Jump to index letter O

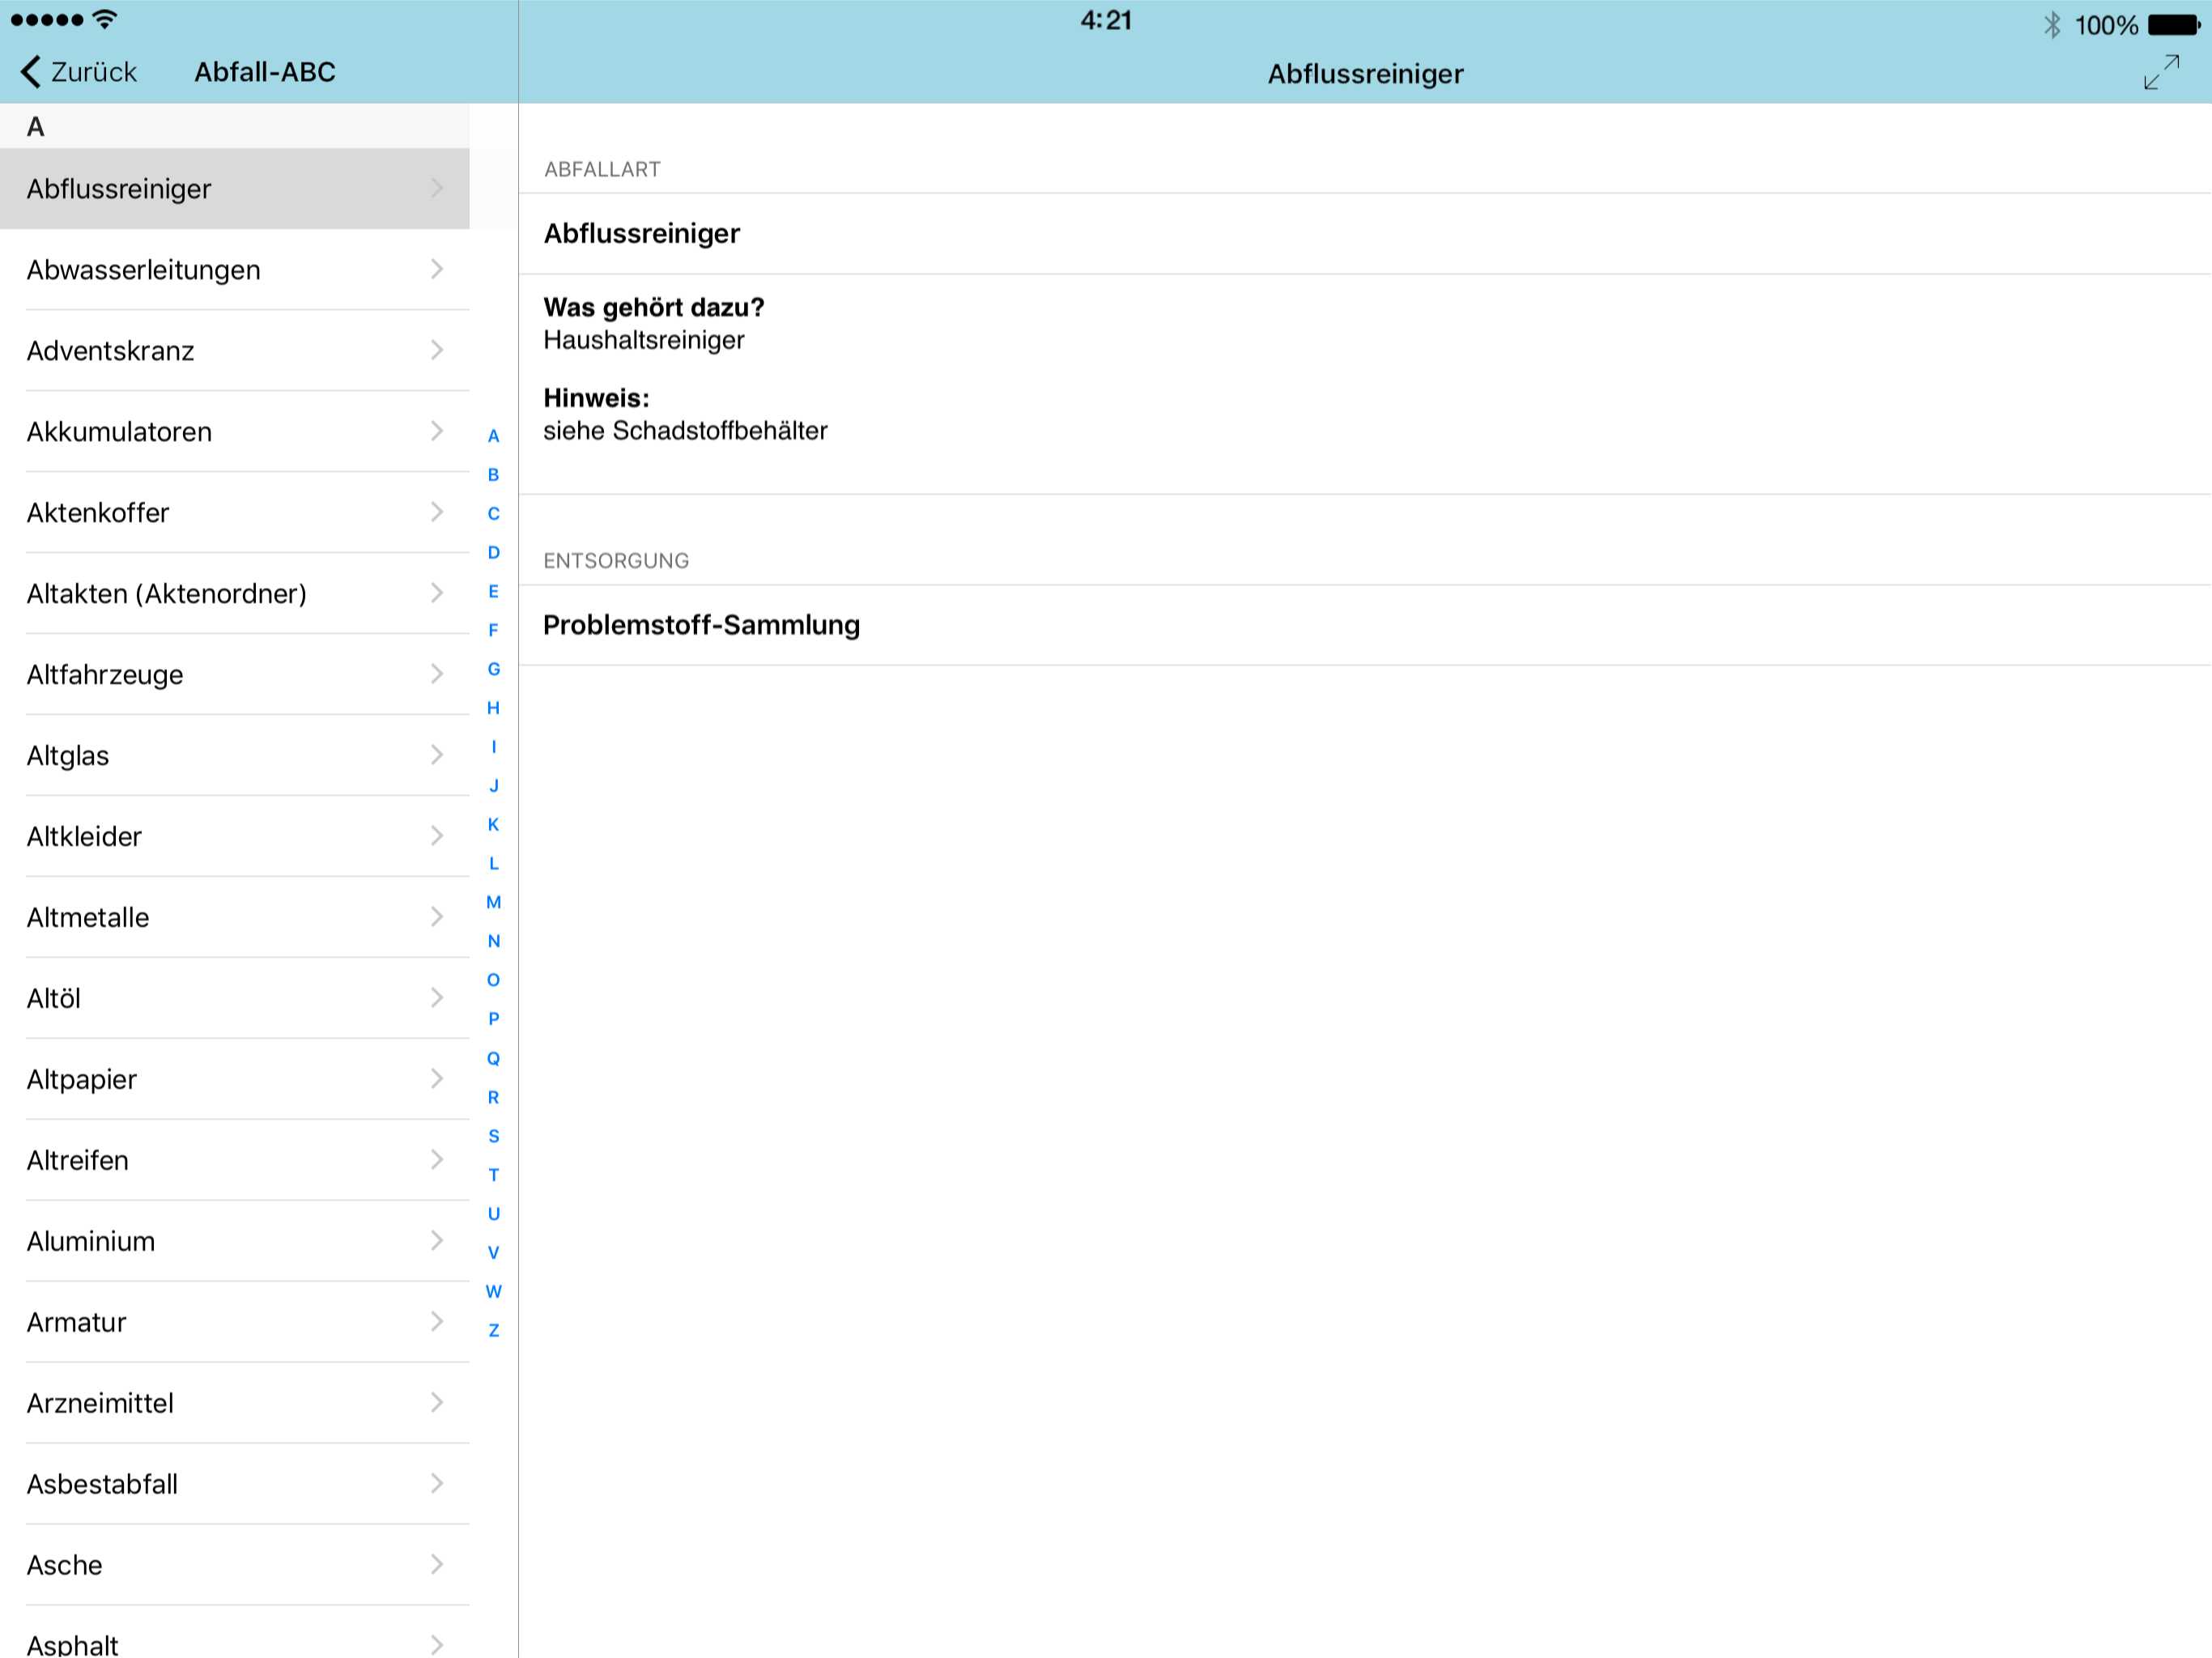493,980
